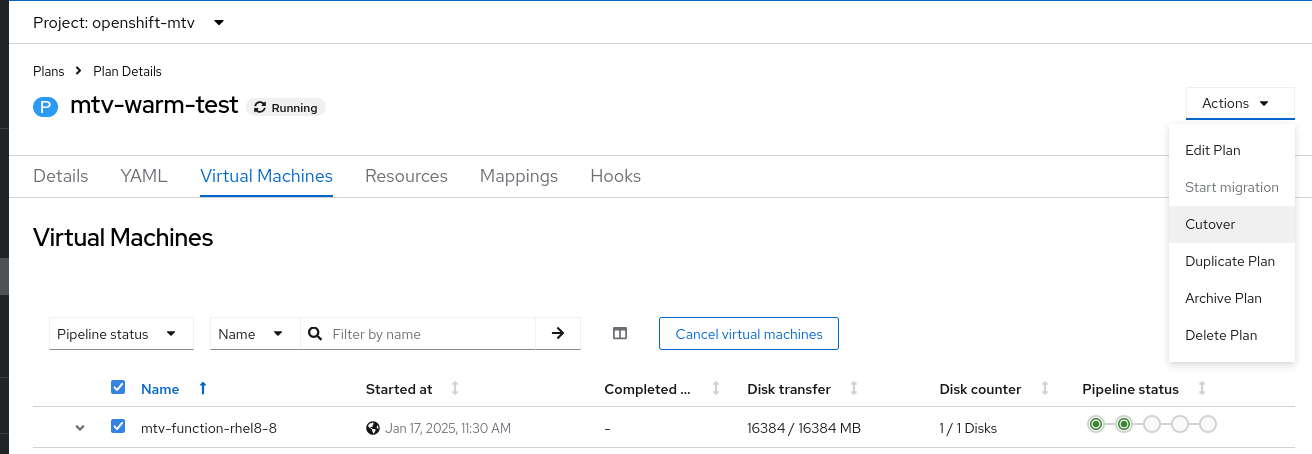Viewport: 1312px width, 454px height.
Task: Switch to the YAML tab
Action: click(x=144, y=176)
